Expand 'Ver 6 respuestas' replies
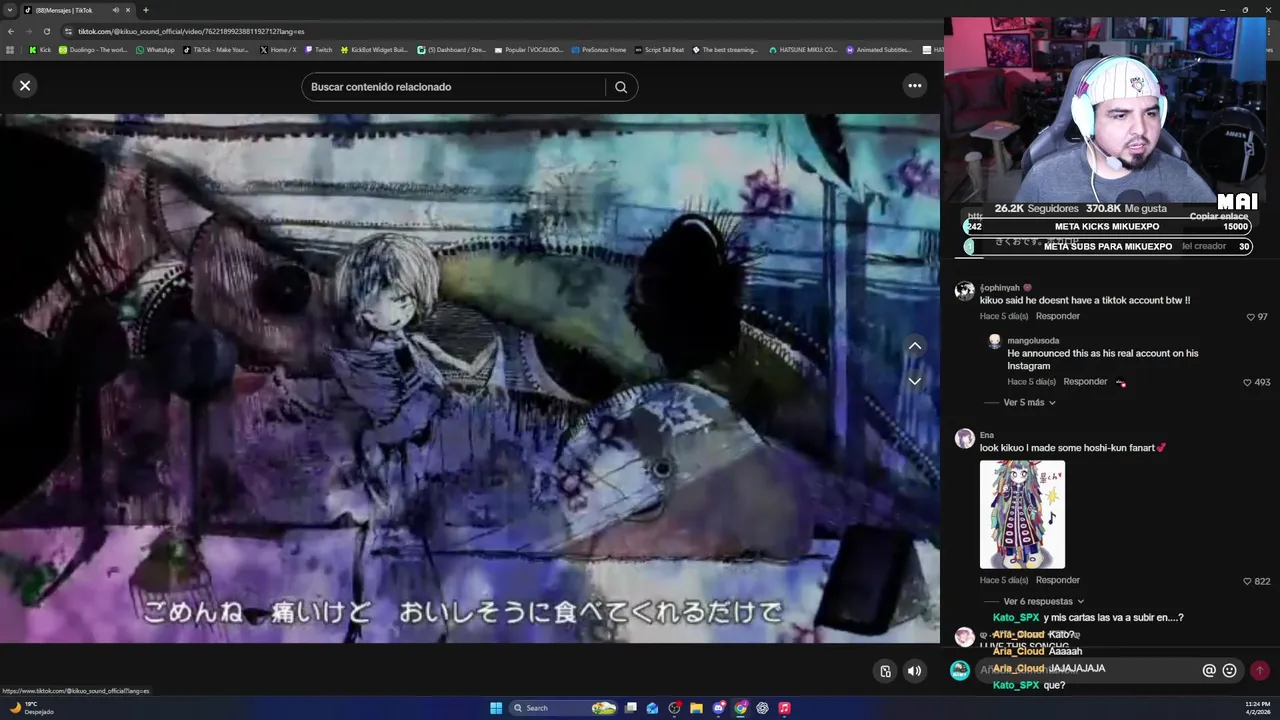This screenshot has height=720, width=1280. point(1044,601)
